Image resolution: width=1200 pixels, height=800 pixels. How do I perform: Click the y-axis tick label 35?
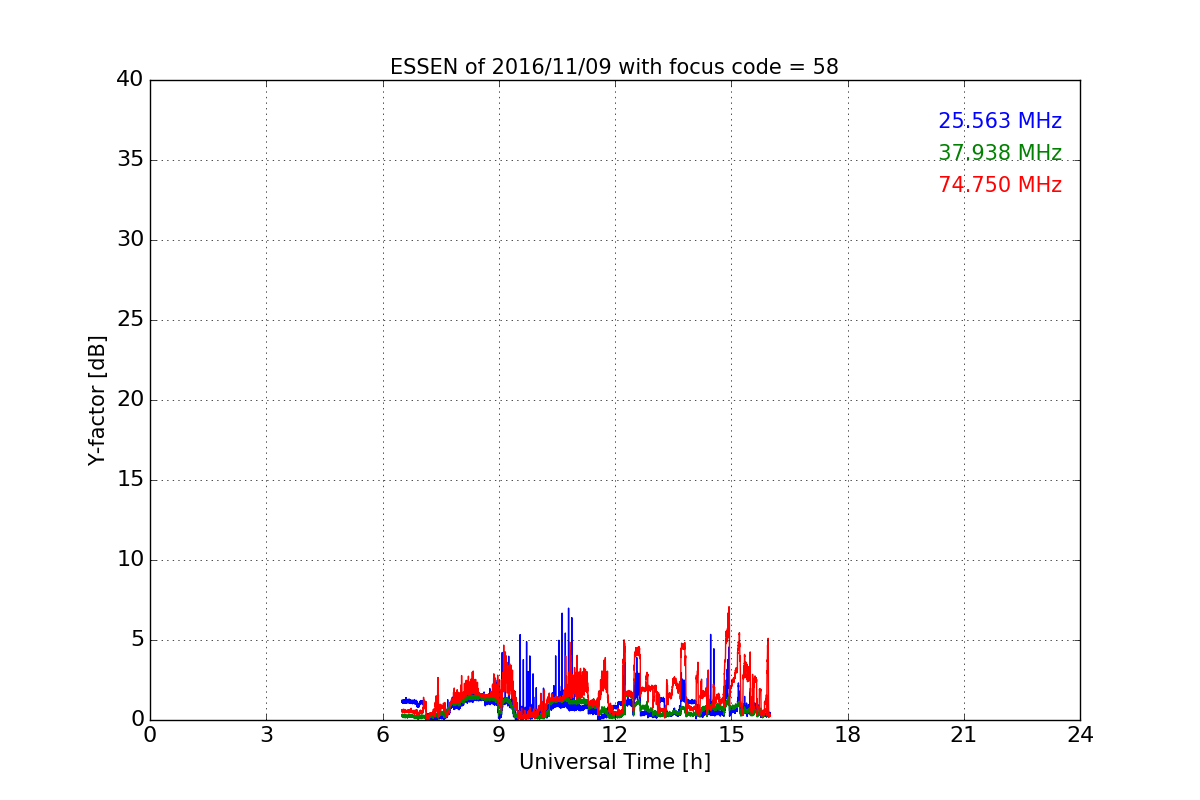click(129, 160)
